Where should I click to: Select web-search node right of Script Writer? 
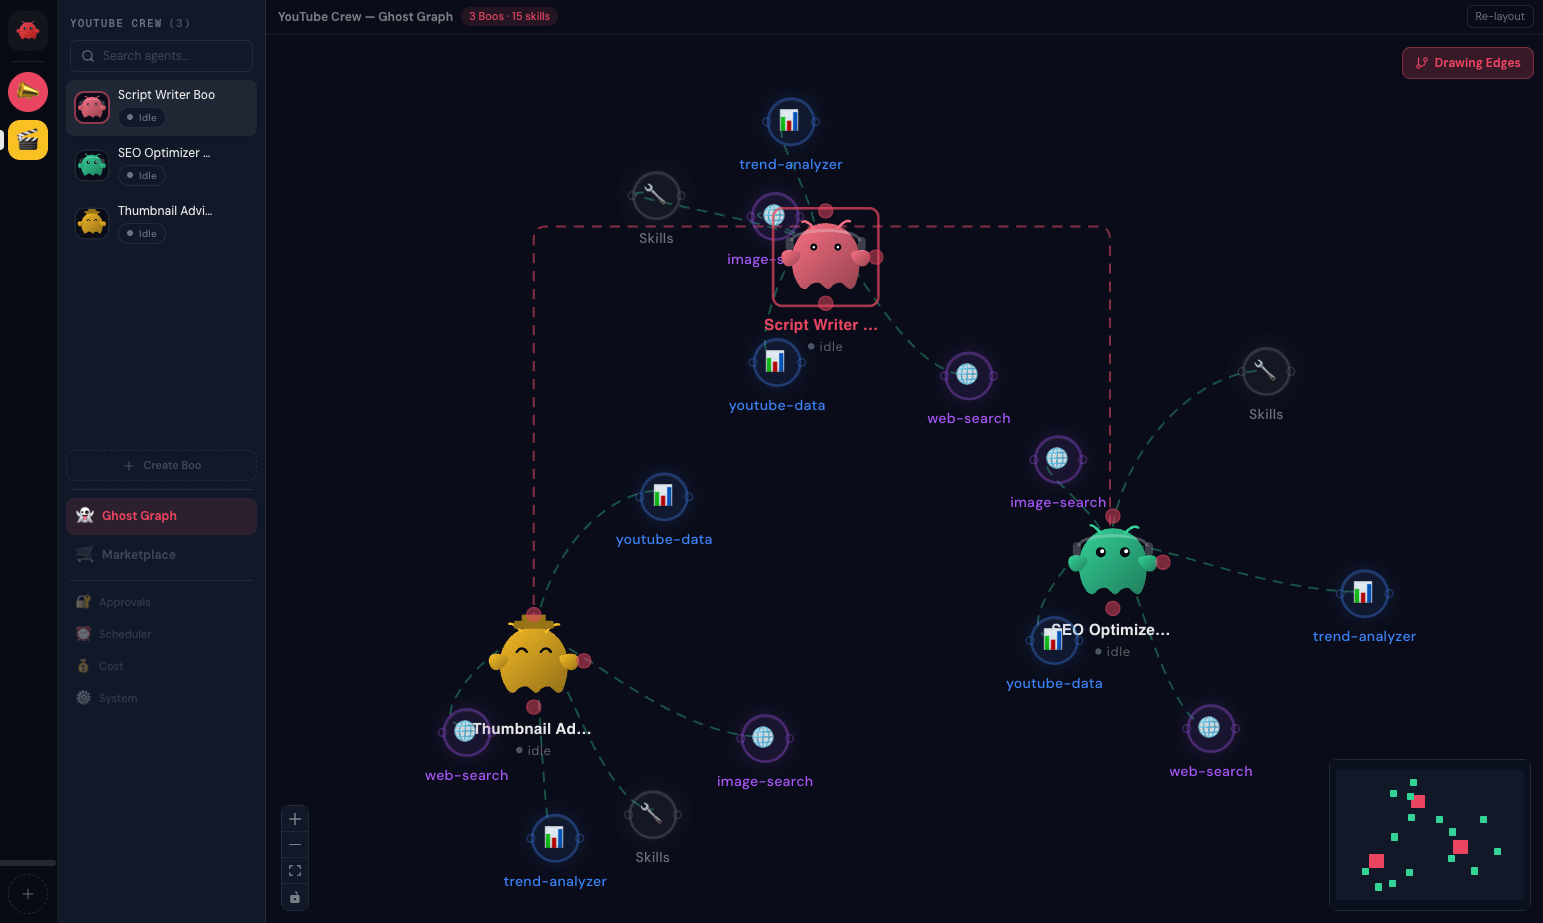[x=968, y=376]
